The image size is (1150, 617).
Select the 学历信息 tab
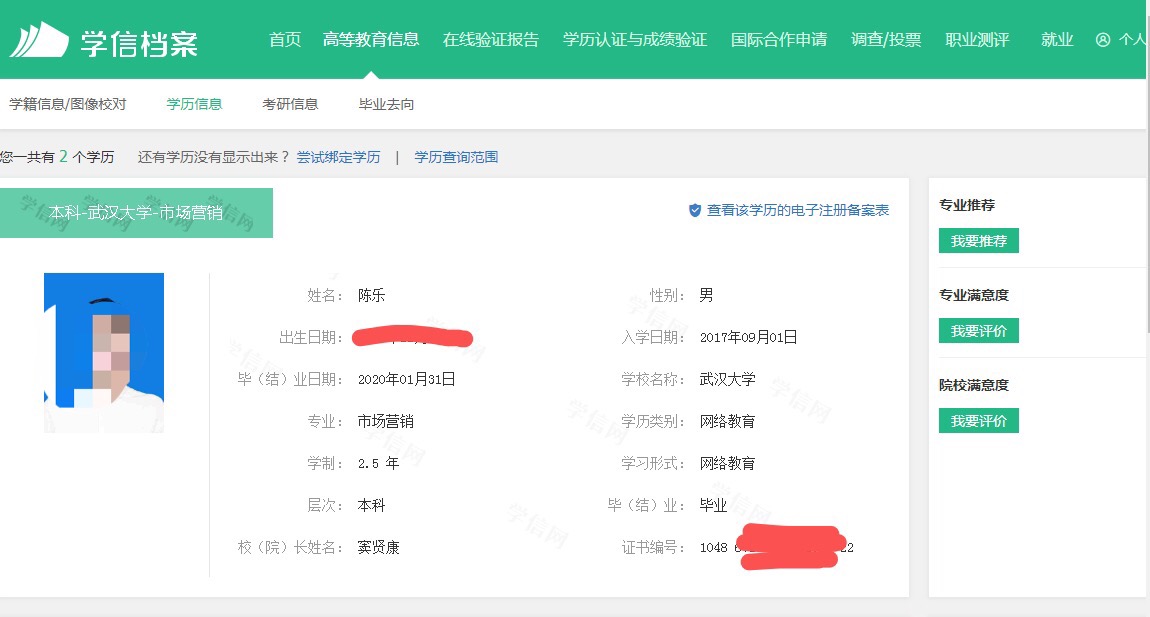click(193, 103)
